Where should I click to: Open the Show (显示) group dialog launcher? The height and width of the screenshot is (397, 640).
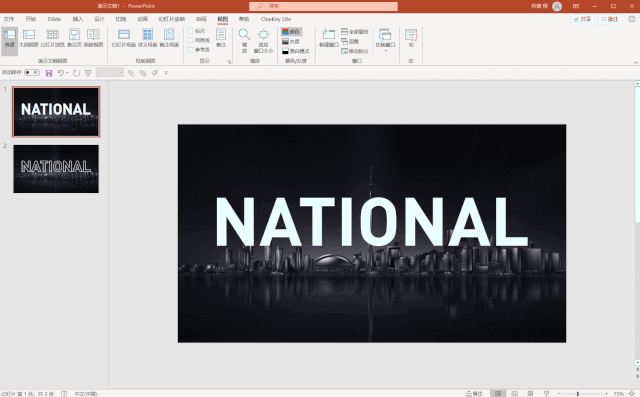[229, 62]
